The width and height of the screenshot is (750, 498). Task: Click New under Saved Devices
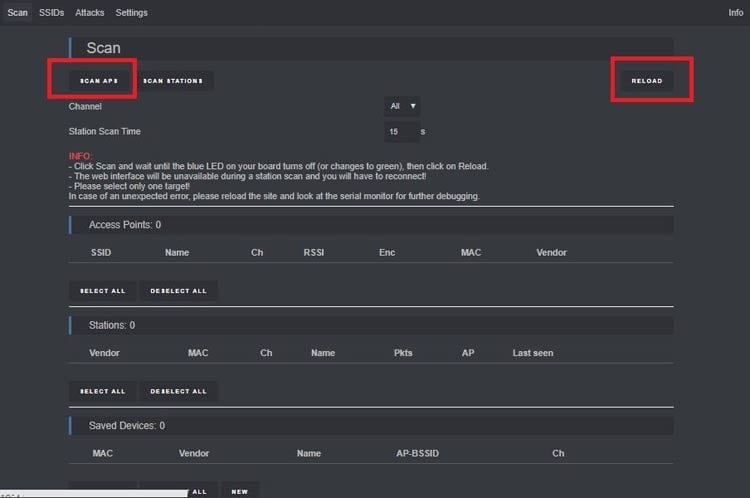(240, 491)
